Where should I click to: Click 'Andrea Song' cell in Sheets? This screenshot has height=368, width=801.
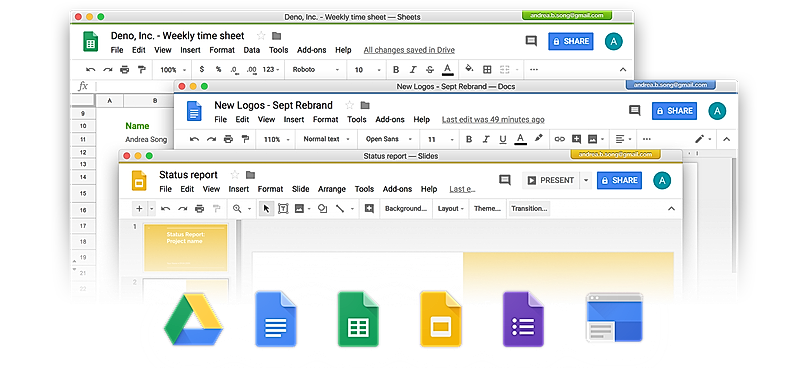point(146,140)
